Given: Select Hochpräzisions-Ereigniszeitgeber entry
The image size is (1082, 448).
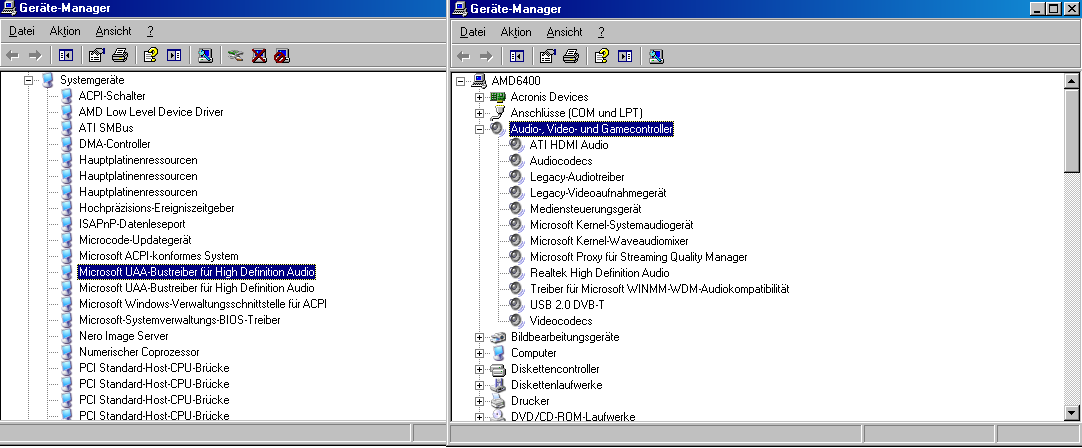Looking at the screenshot, I should (x=157, y=208).
